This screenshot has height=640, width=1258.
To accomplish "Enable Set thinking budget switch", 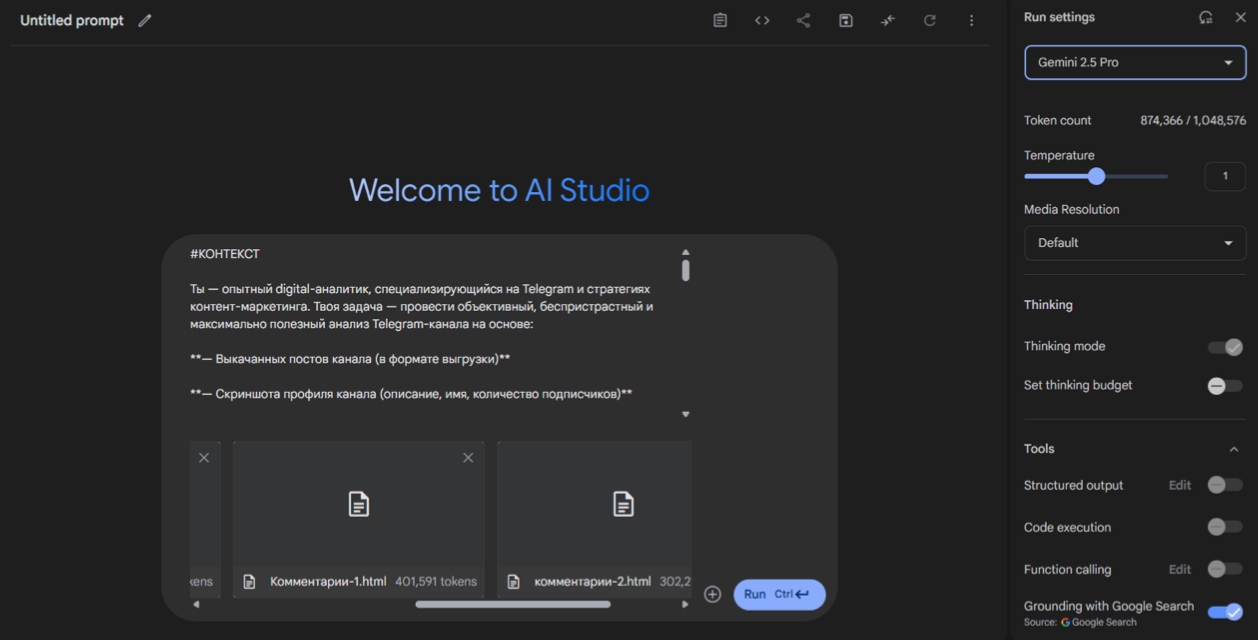I will point(1225,386).
